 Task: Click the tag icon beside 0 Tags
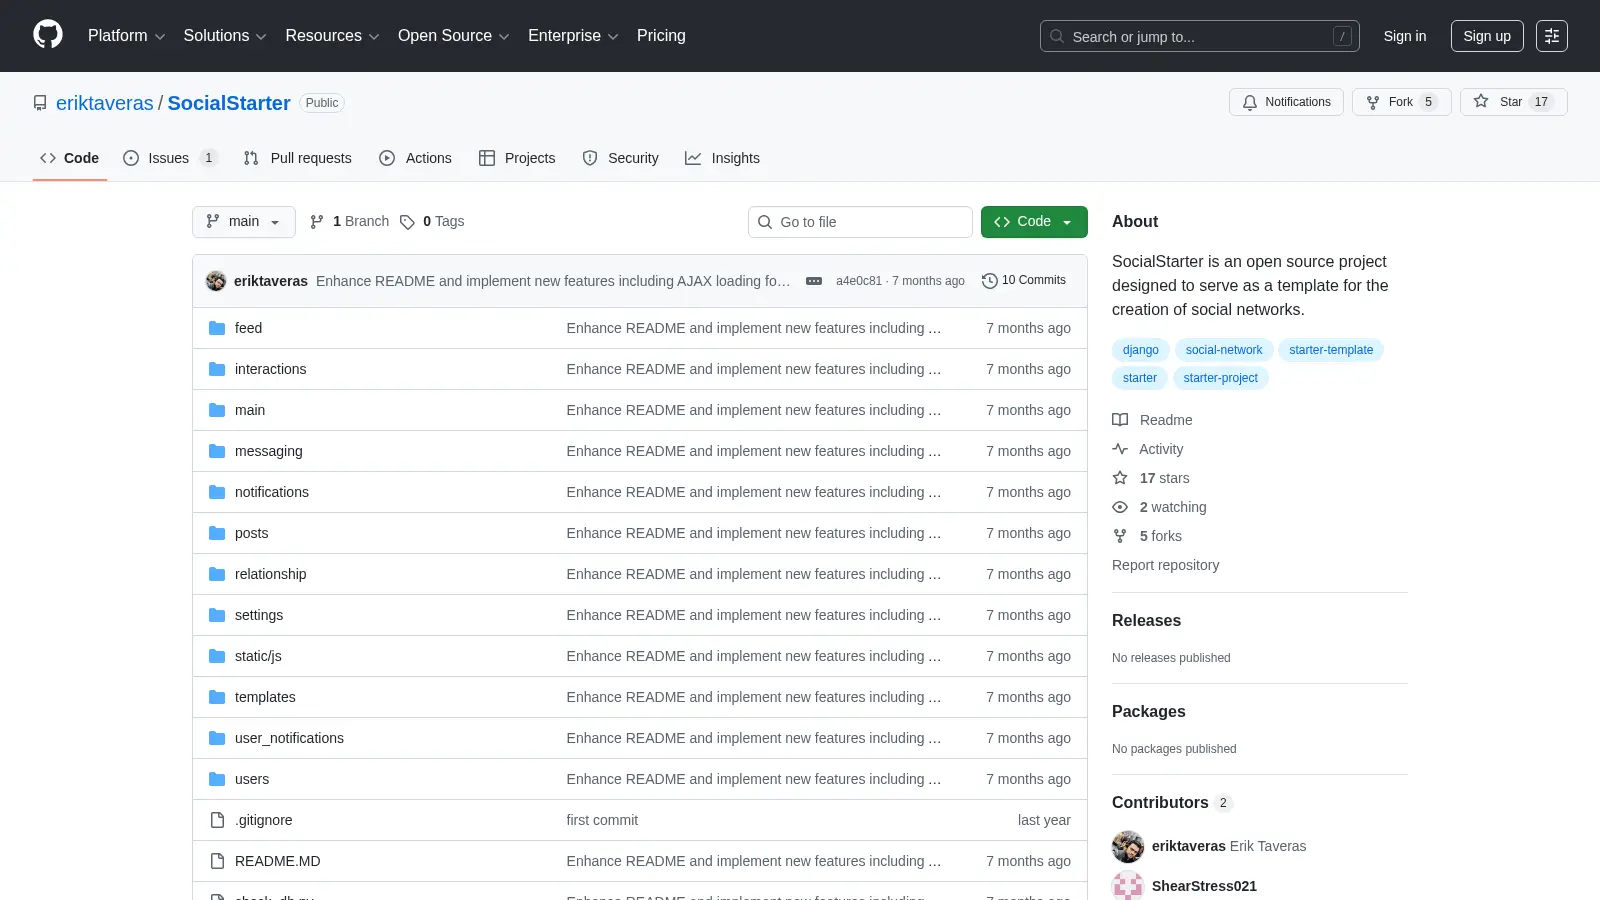click(407, 222)
